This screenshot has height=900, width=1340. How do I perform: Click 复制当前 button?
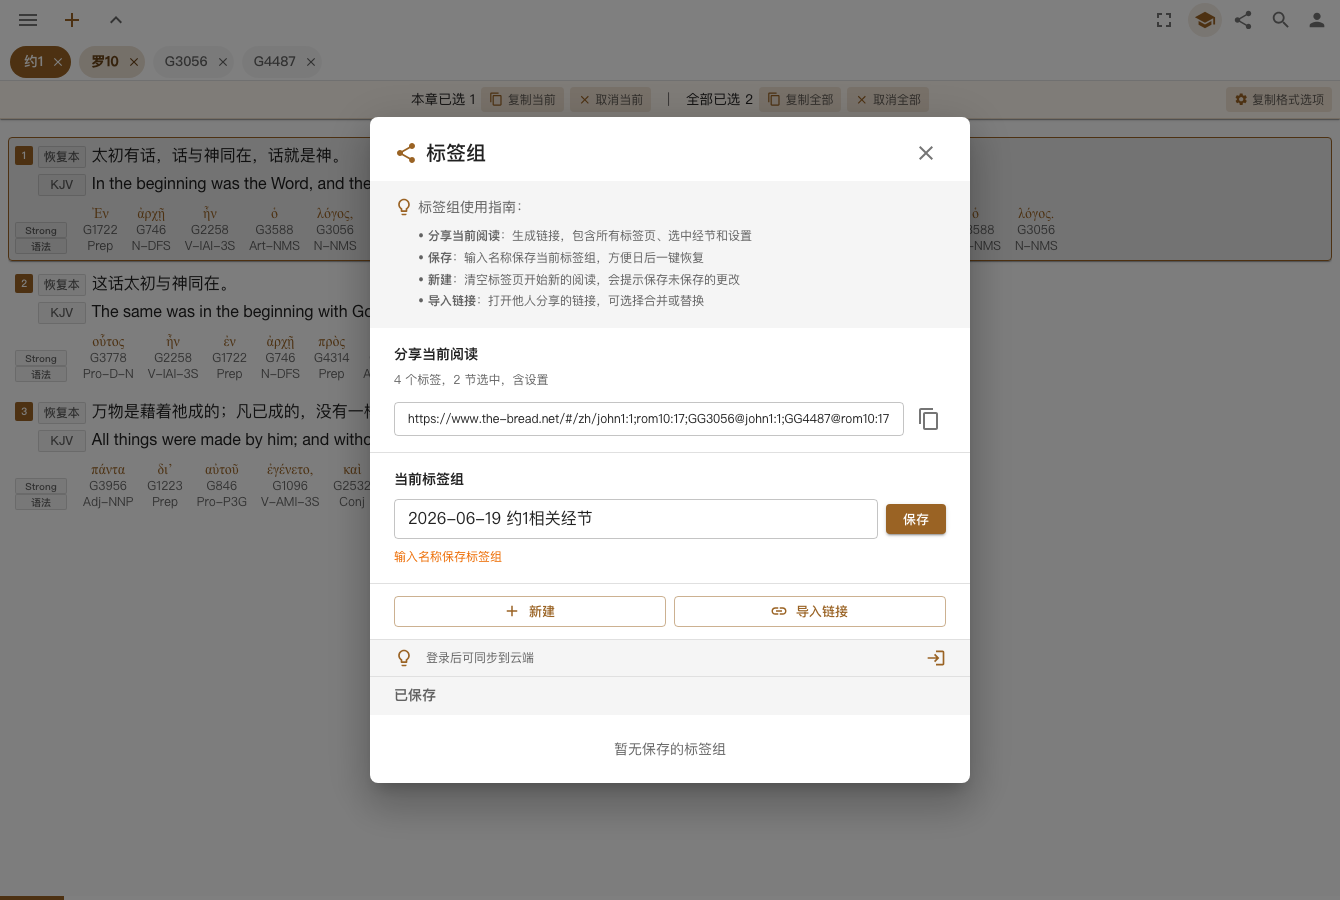pos(522,100)
